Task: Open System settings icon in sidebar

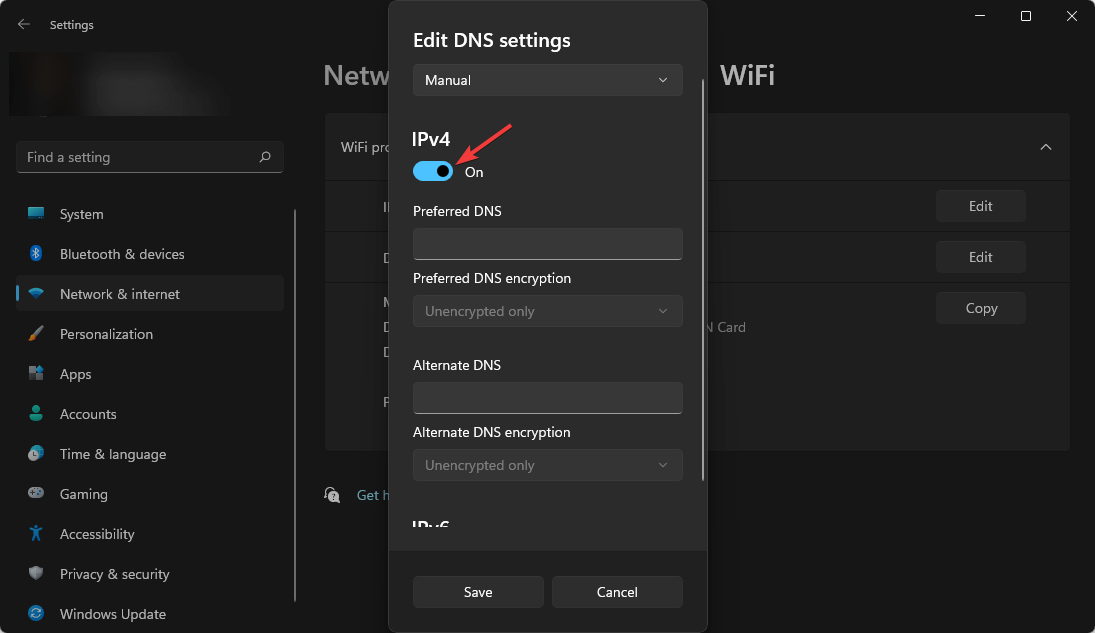Action: point(36,213)
